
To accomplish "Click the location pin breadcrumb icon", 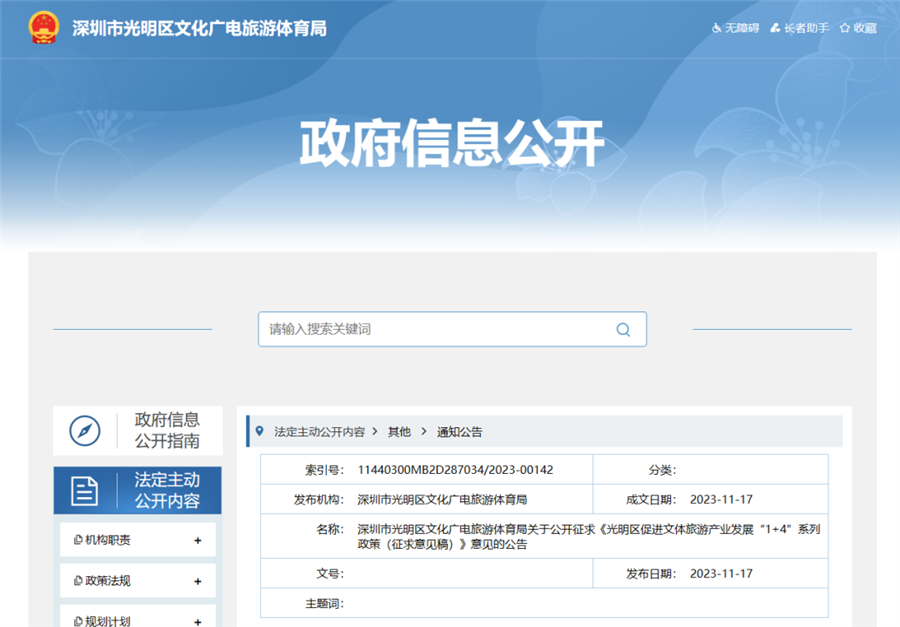I will tap(259, 431).
